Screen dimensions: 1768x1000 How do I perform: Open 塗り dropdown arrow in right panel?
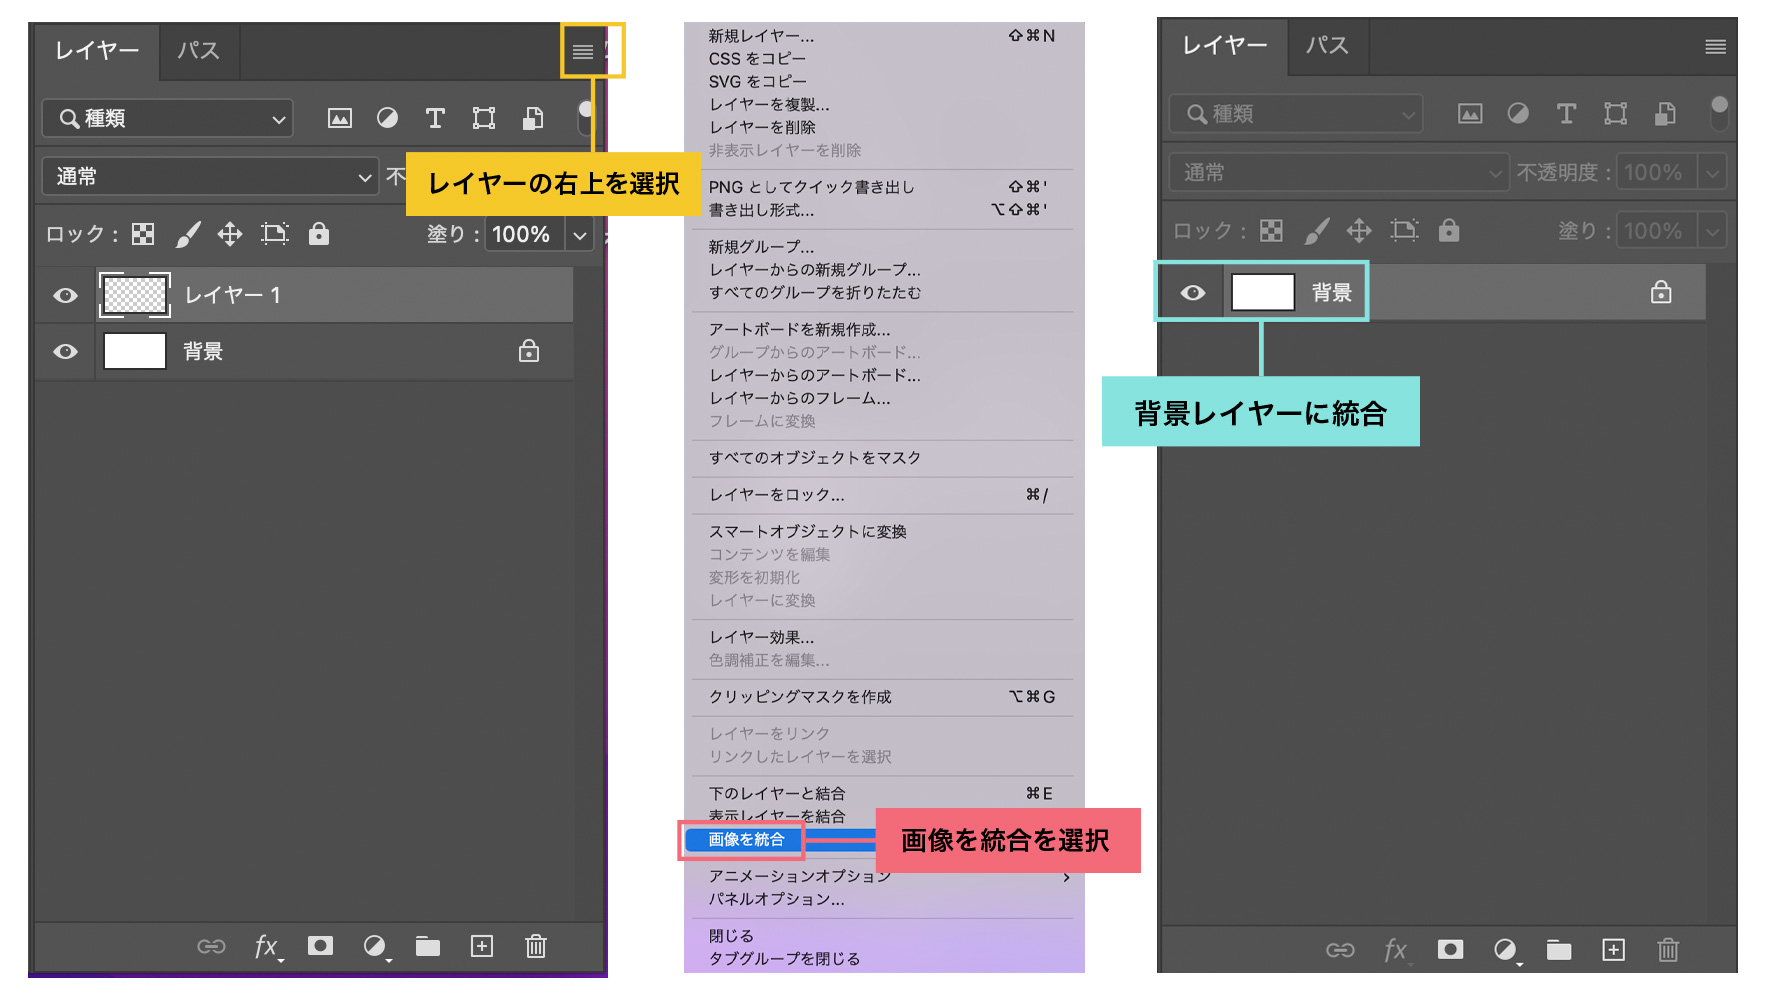tap(1713, 231)
